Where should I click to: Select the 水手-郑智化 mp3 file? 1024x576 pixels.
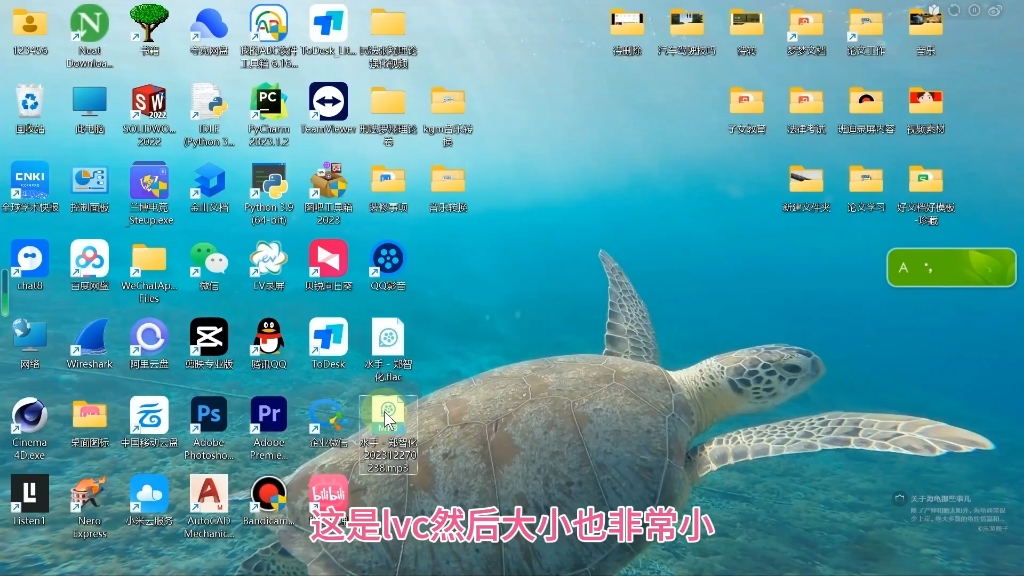[x=388, y=413]
